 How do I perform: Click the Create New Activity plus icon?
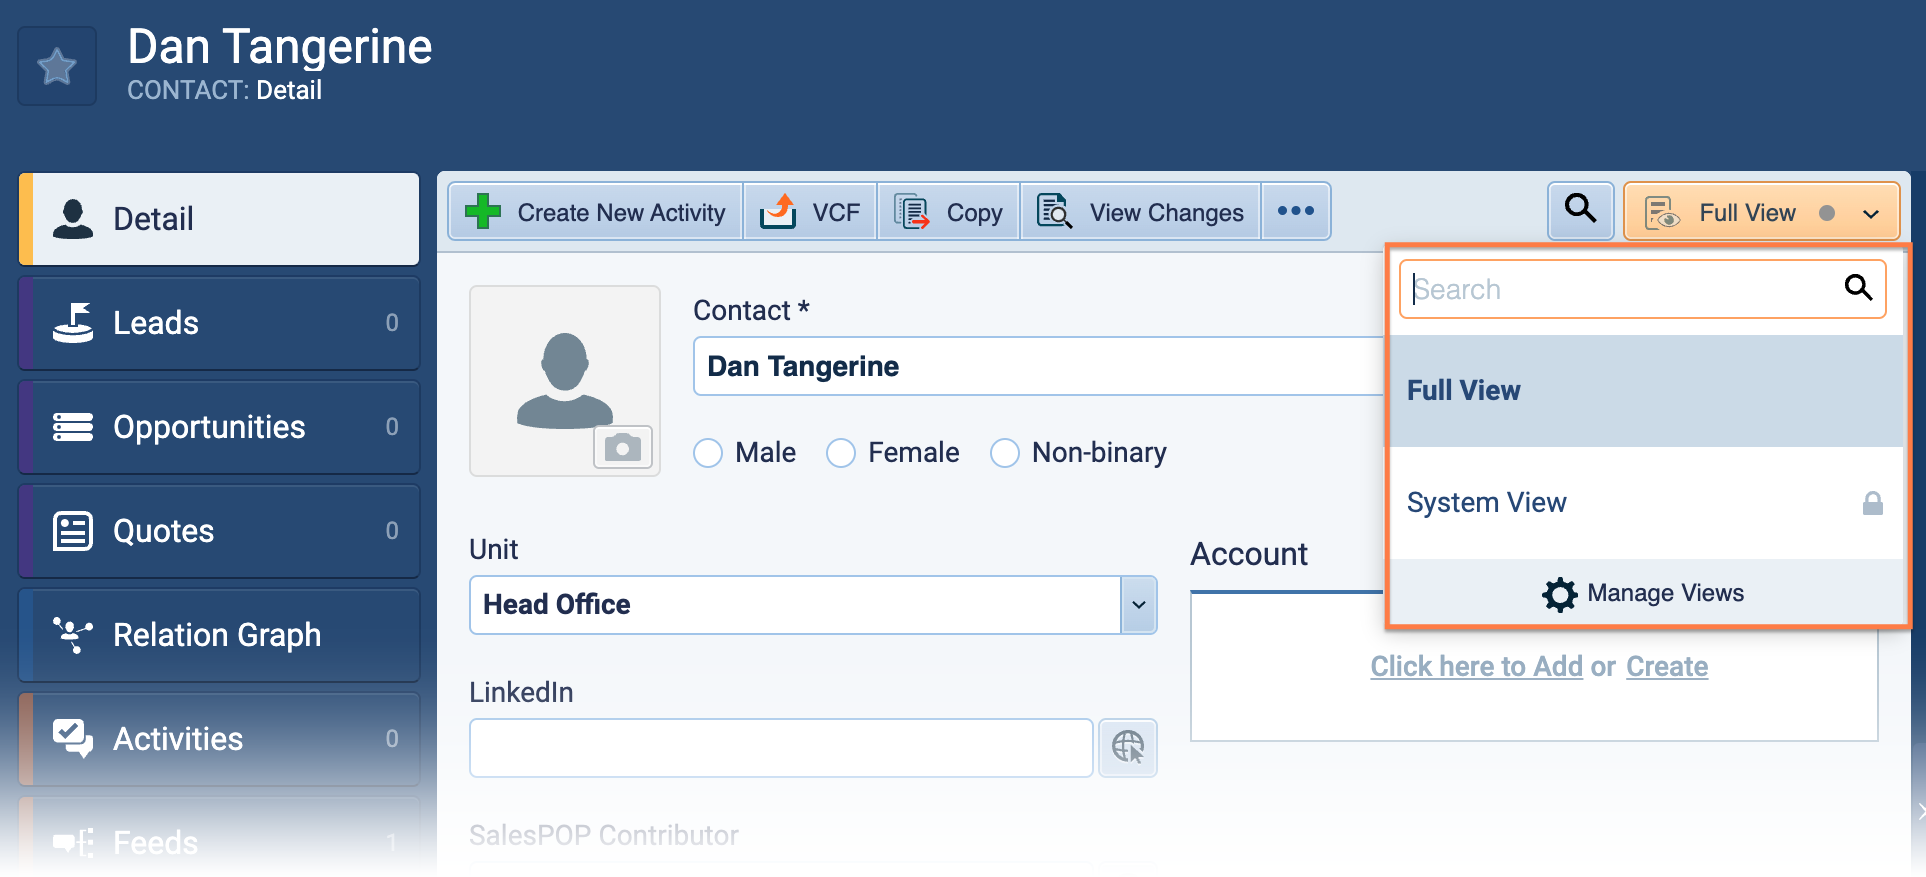click(483, 212)
